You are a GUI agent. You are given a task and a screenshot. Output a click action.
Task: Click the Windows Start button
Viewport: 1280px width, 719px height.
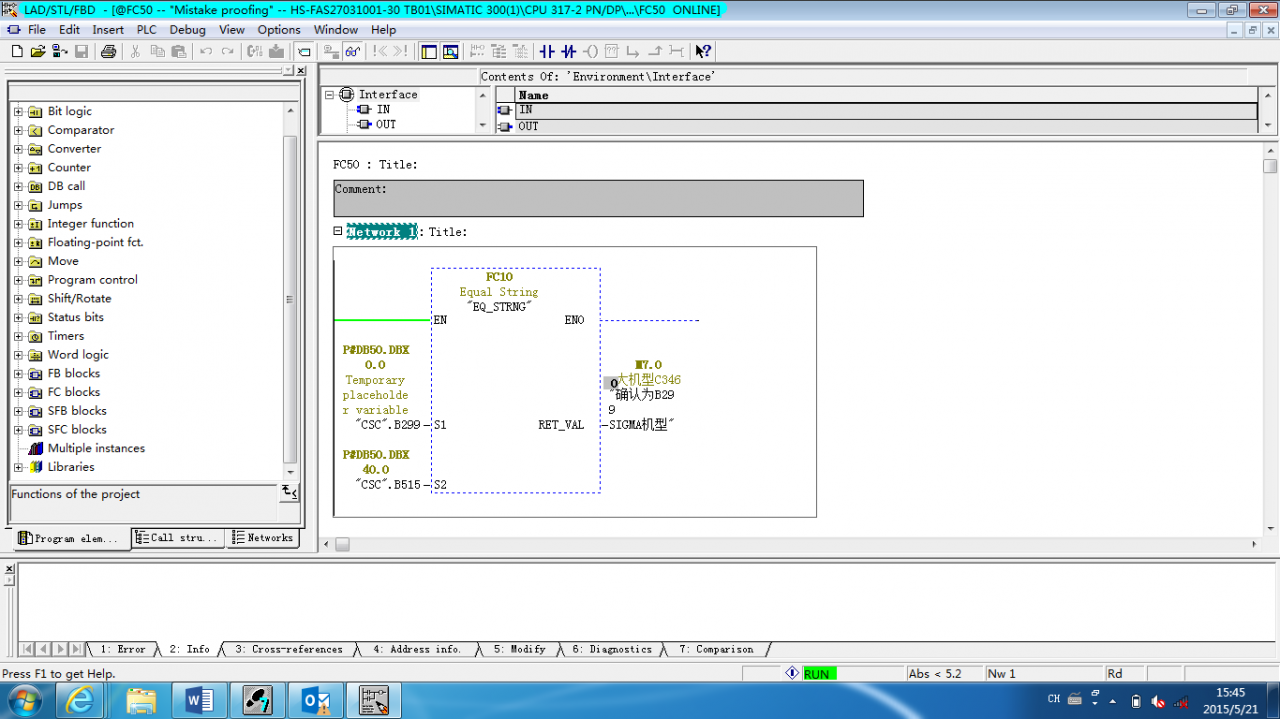25,700
